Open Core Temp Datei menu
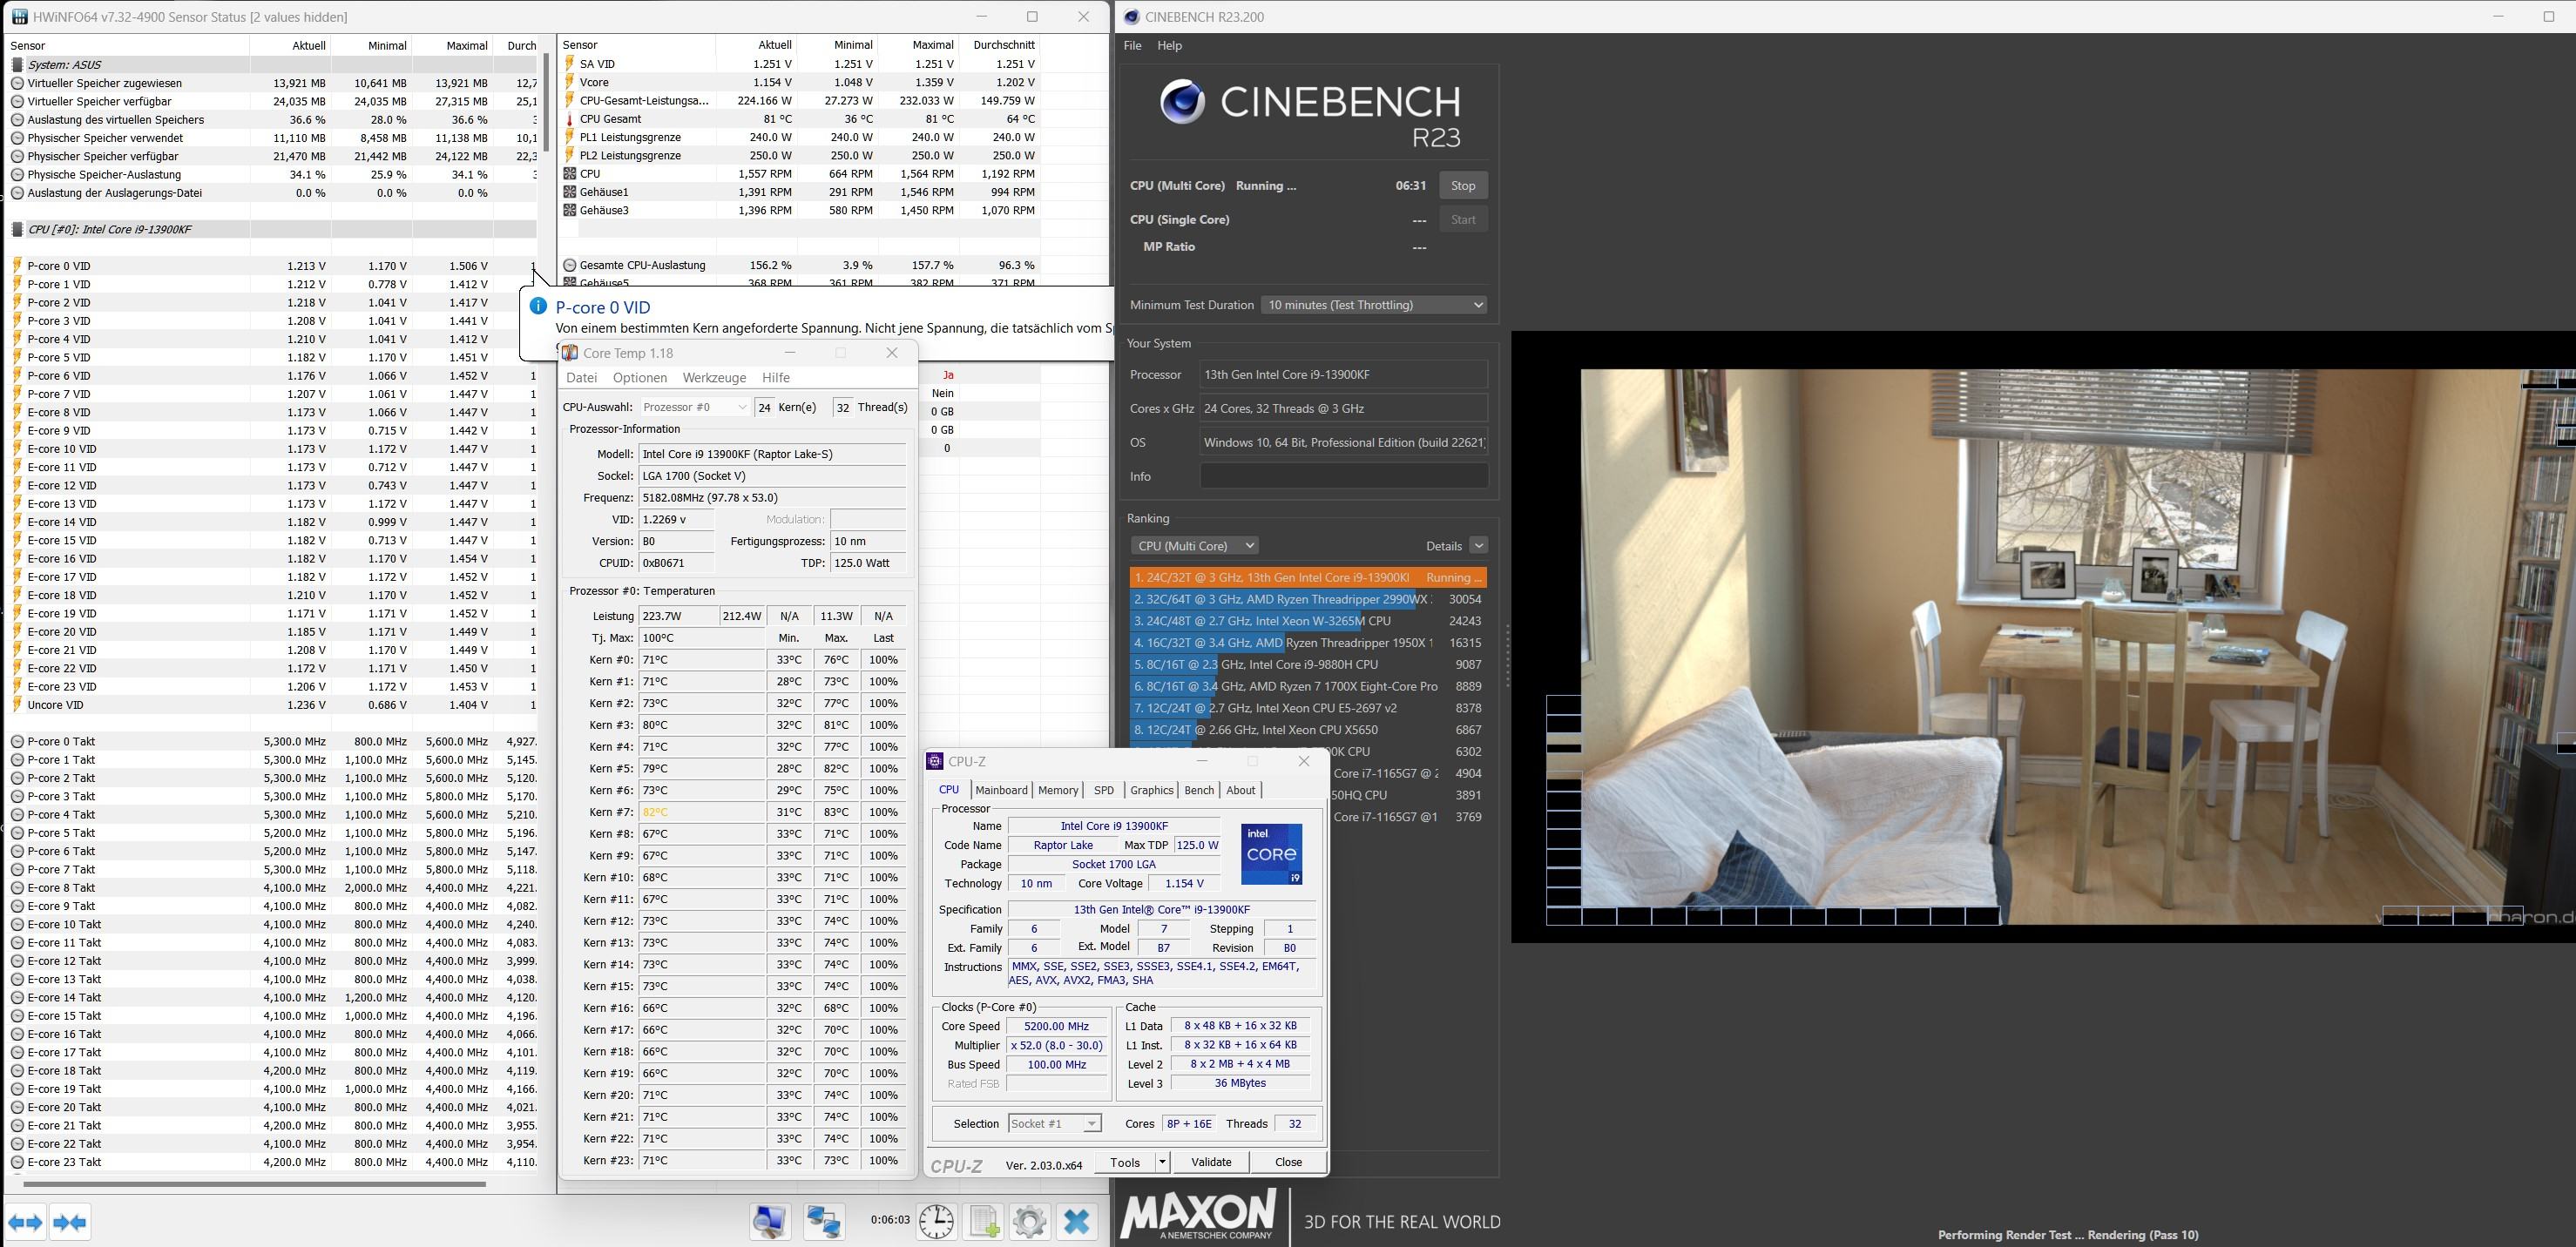The width and height of the screenshot is (2576, 1247). 581,378
